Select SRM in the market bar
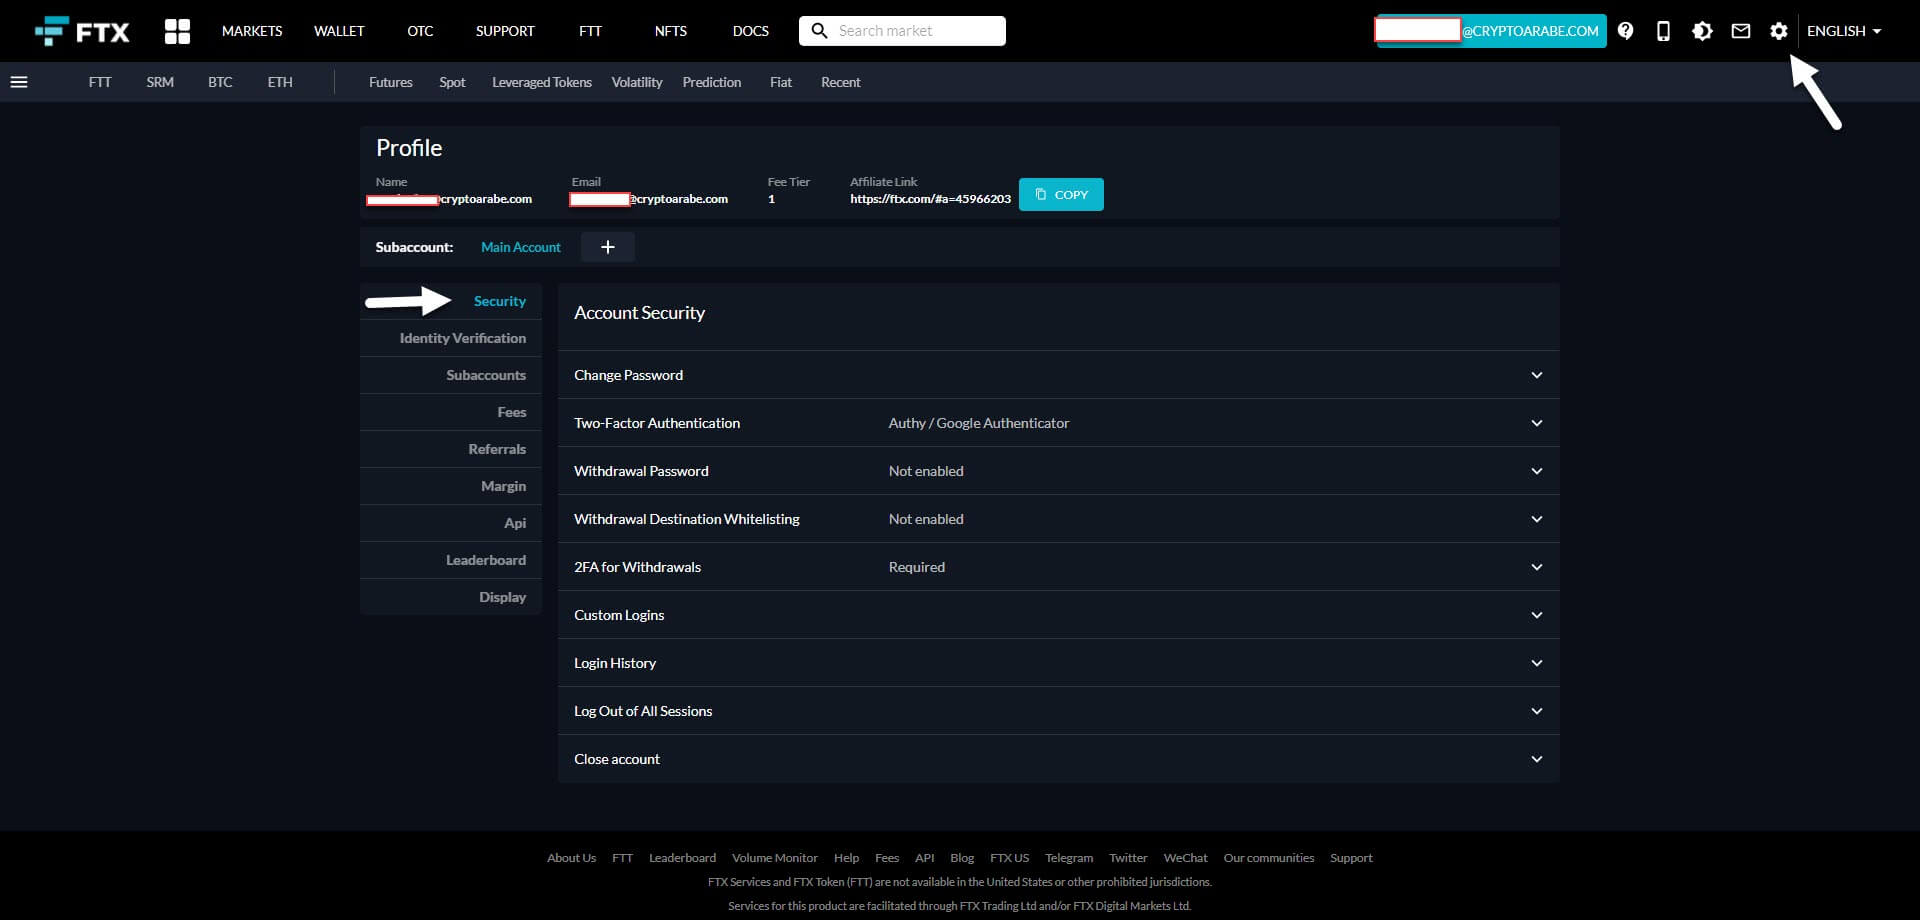Viewport: 1920px width, 920px height. (160, 82)
